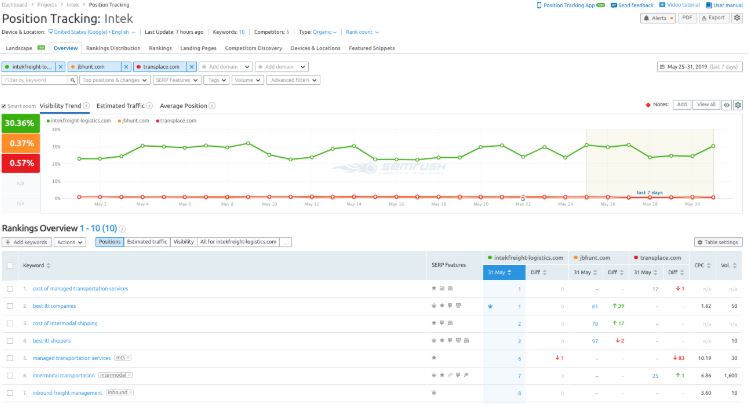
Task: Open the cost of intermodal shipping keyword link
Action: click(x=65, y=323)
